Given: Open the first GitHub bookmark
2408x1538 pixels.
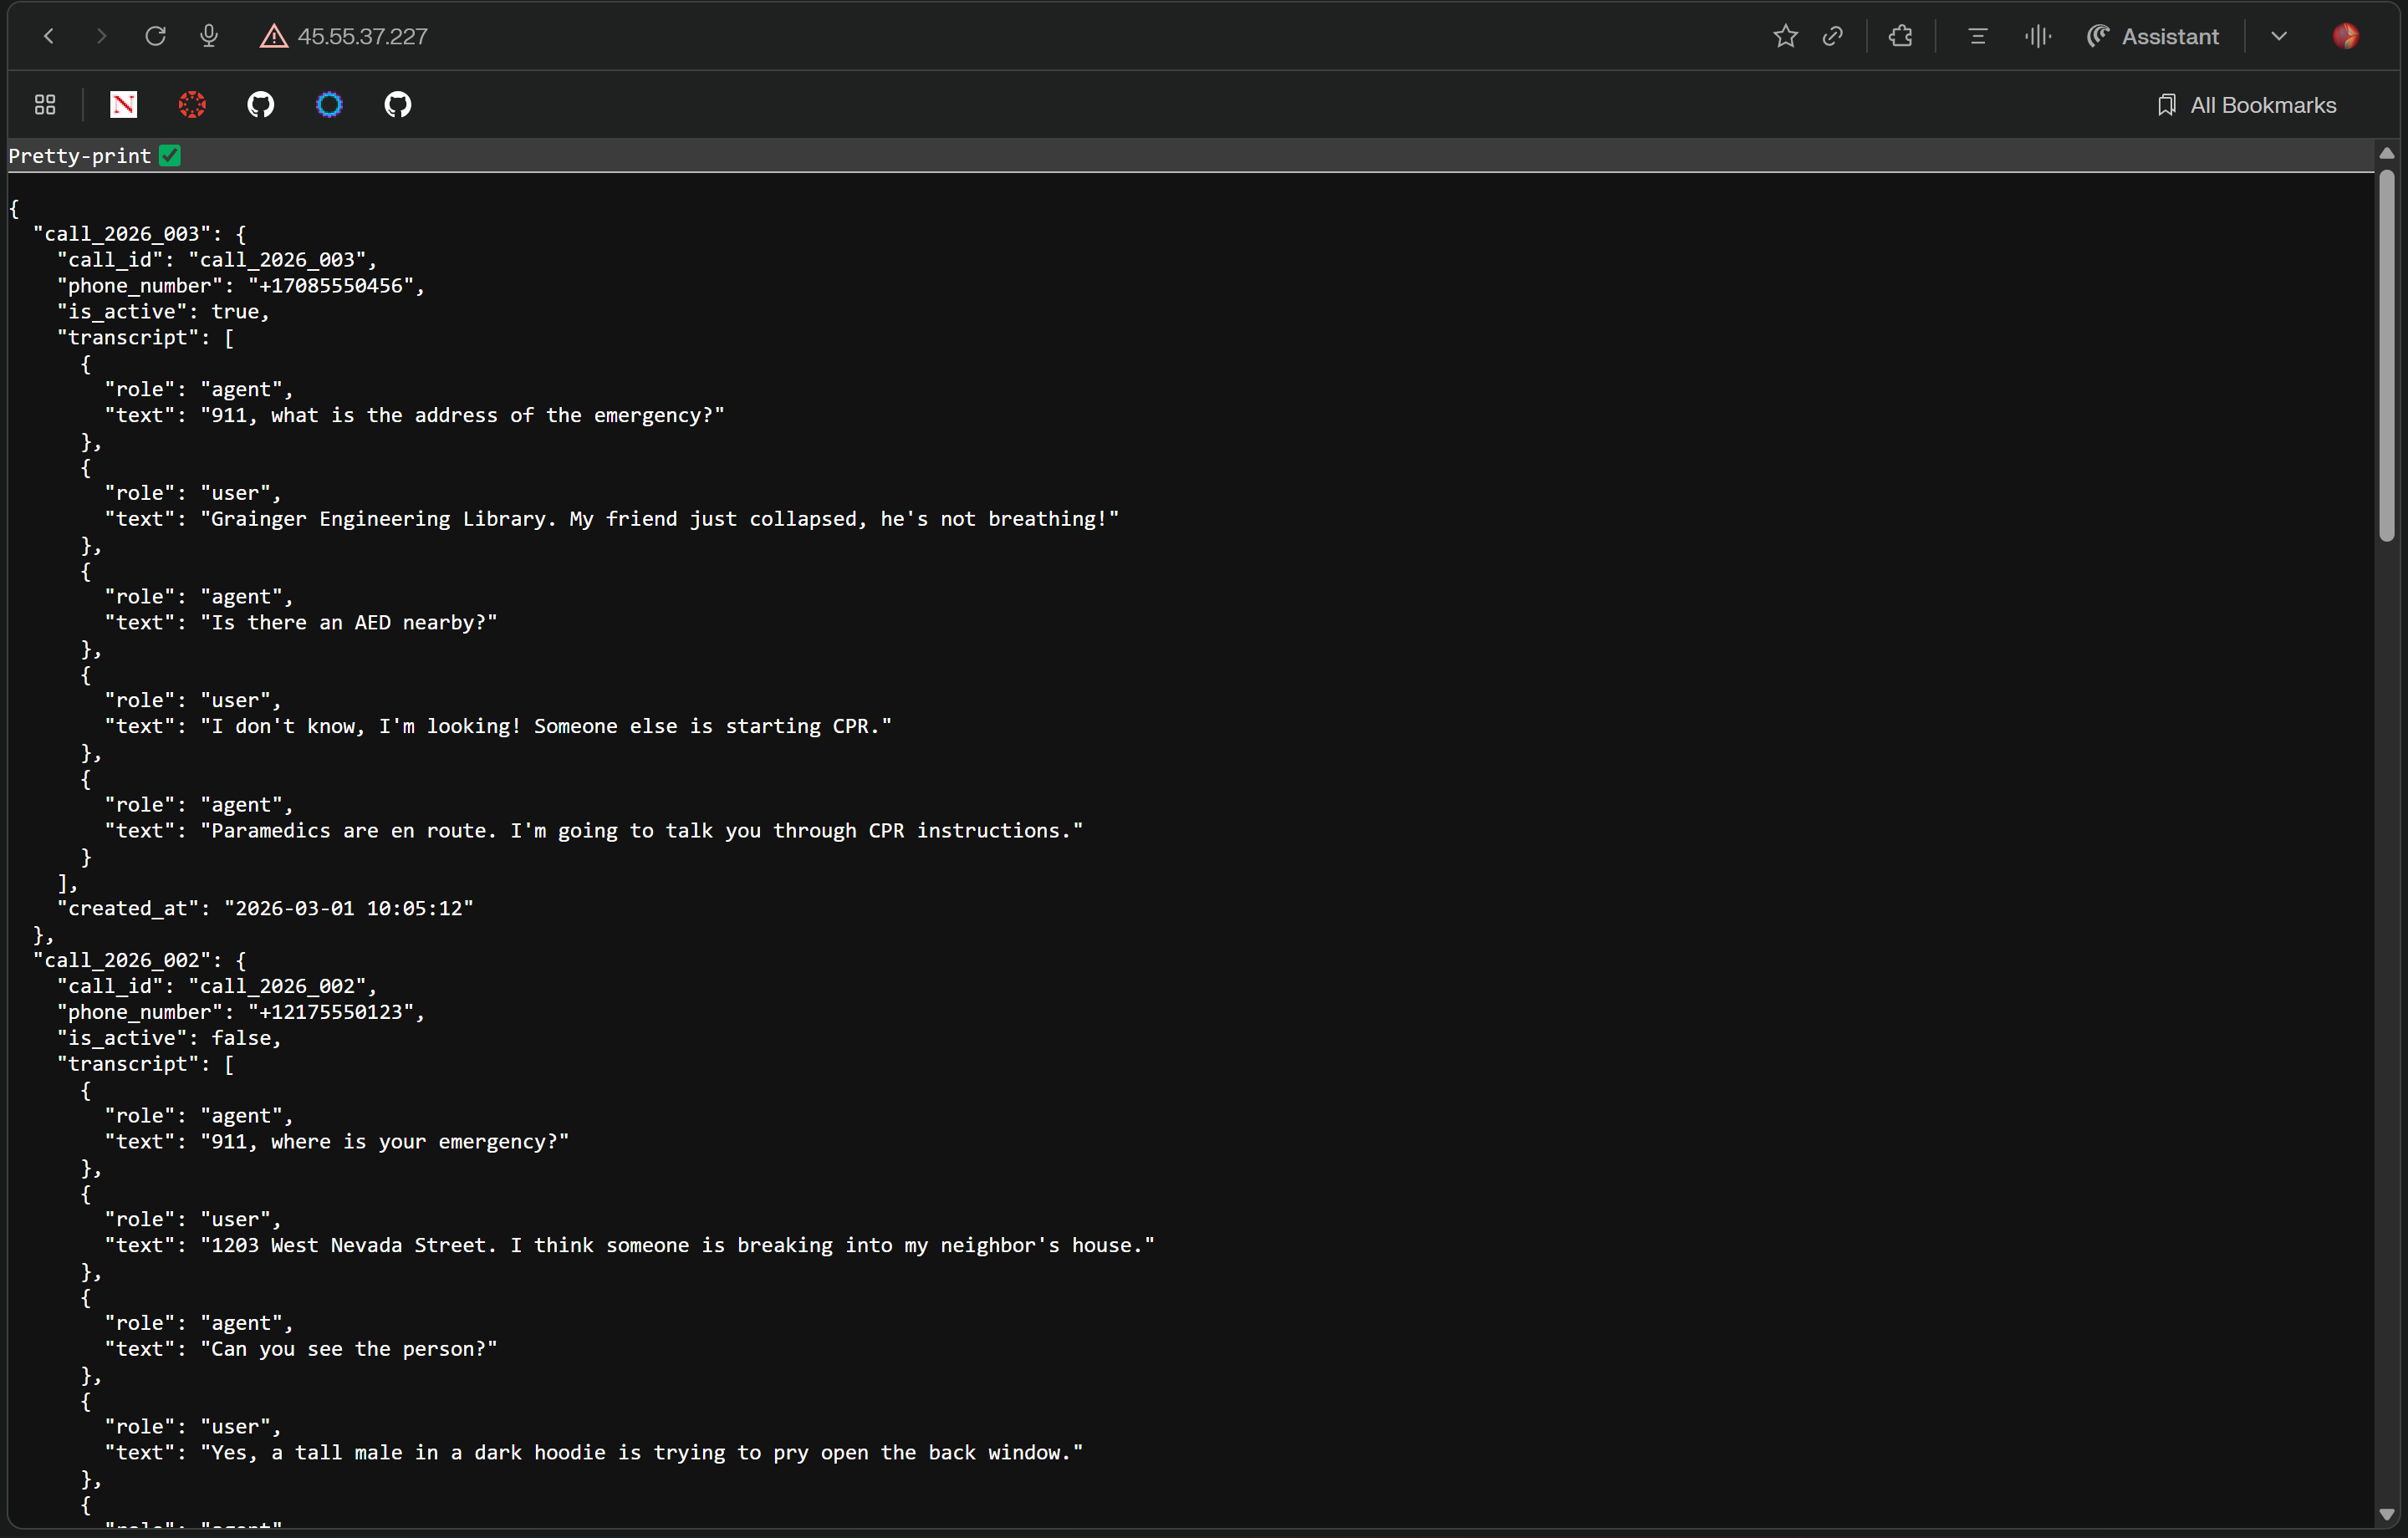Looking at the screenshot, I should pyautogui.click(x=260, y=104).
